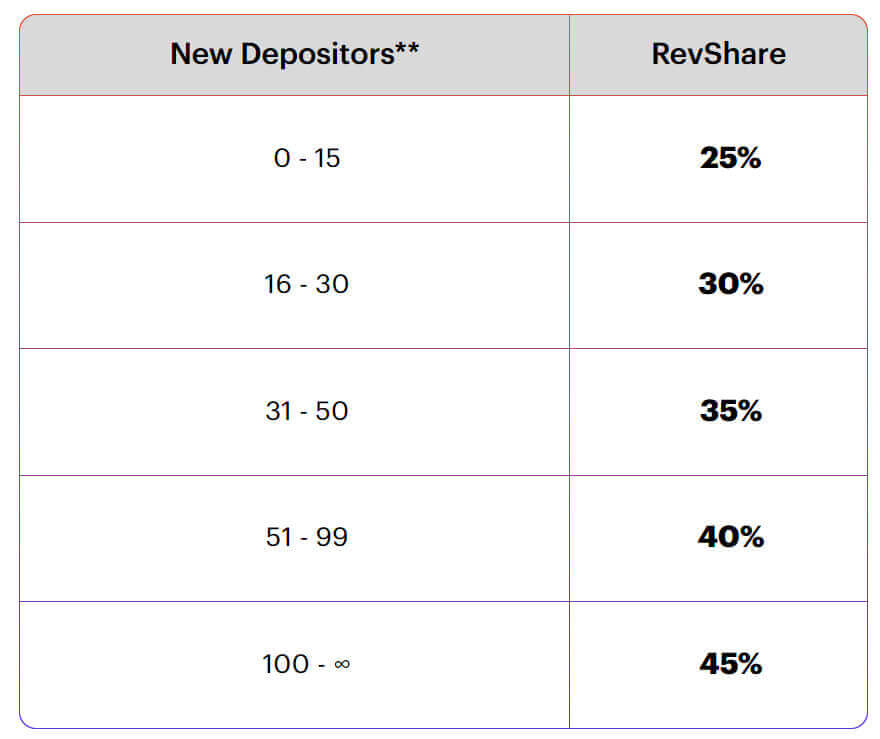Viewport: 880px width, 739px height.
Task: Click the 35% RevShare value
Action: (730, 411)
